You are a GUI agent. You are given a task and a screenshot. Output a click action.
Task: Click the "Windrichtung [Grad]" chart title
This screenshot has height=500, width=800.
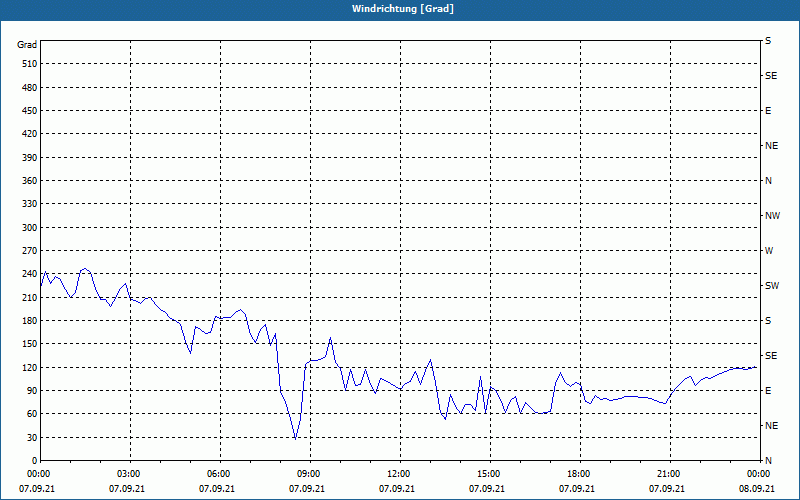pos(403,9)
